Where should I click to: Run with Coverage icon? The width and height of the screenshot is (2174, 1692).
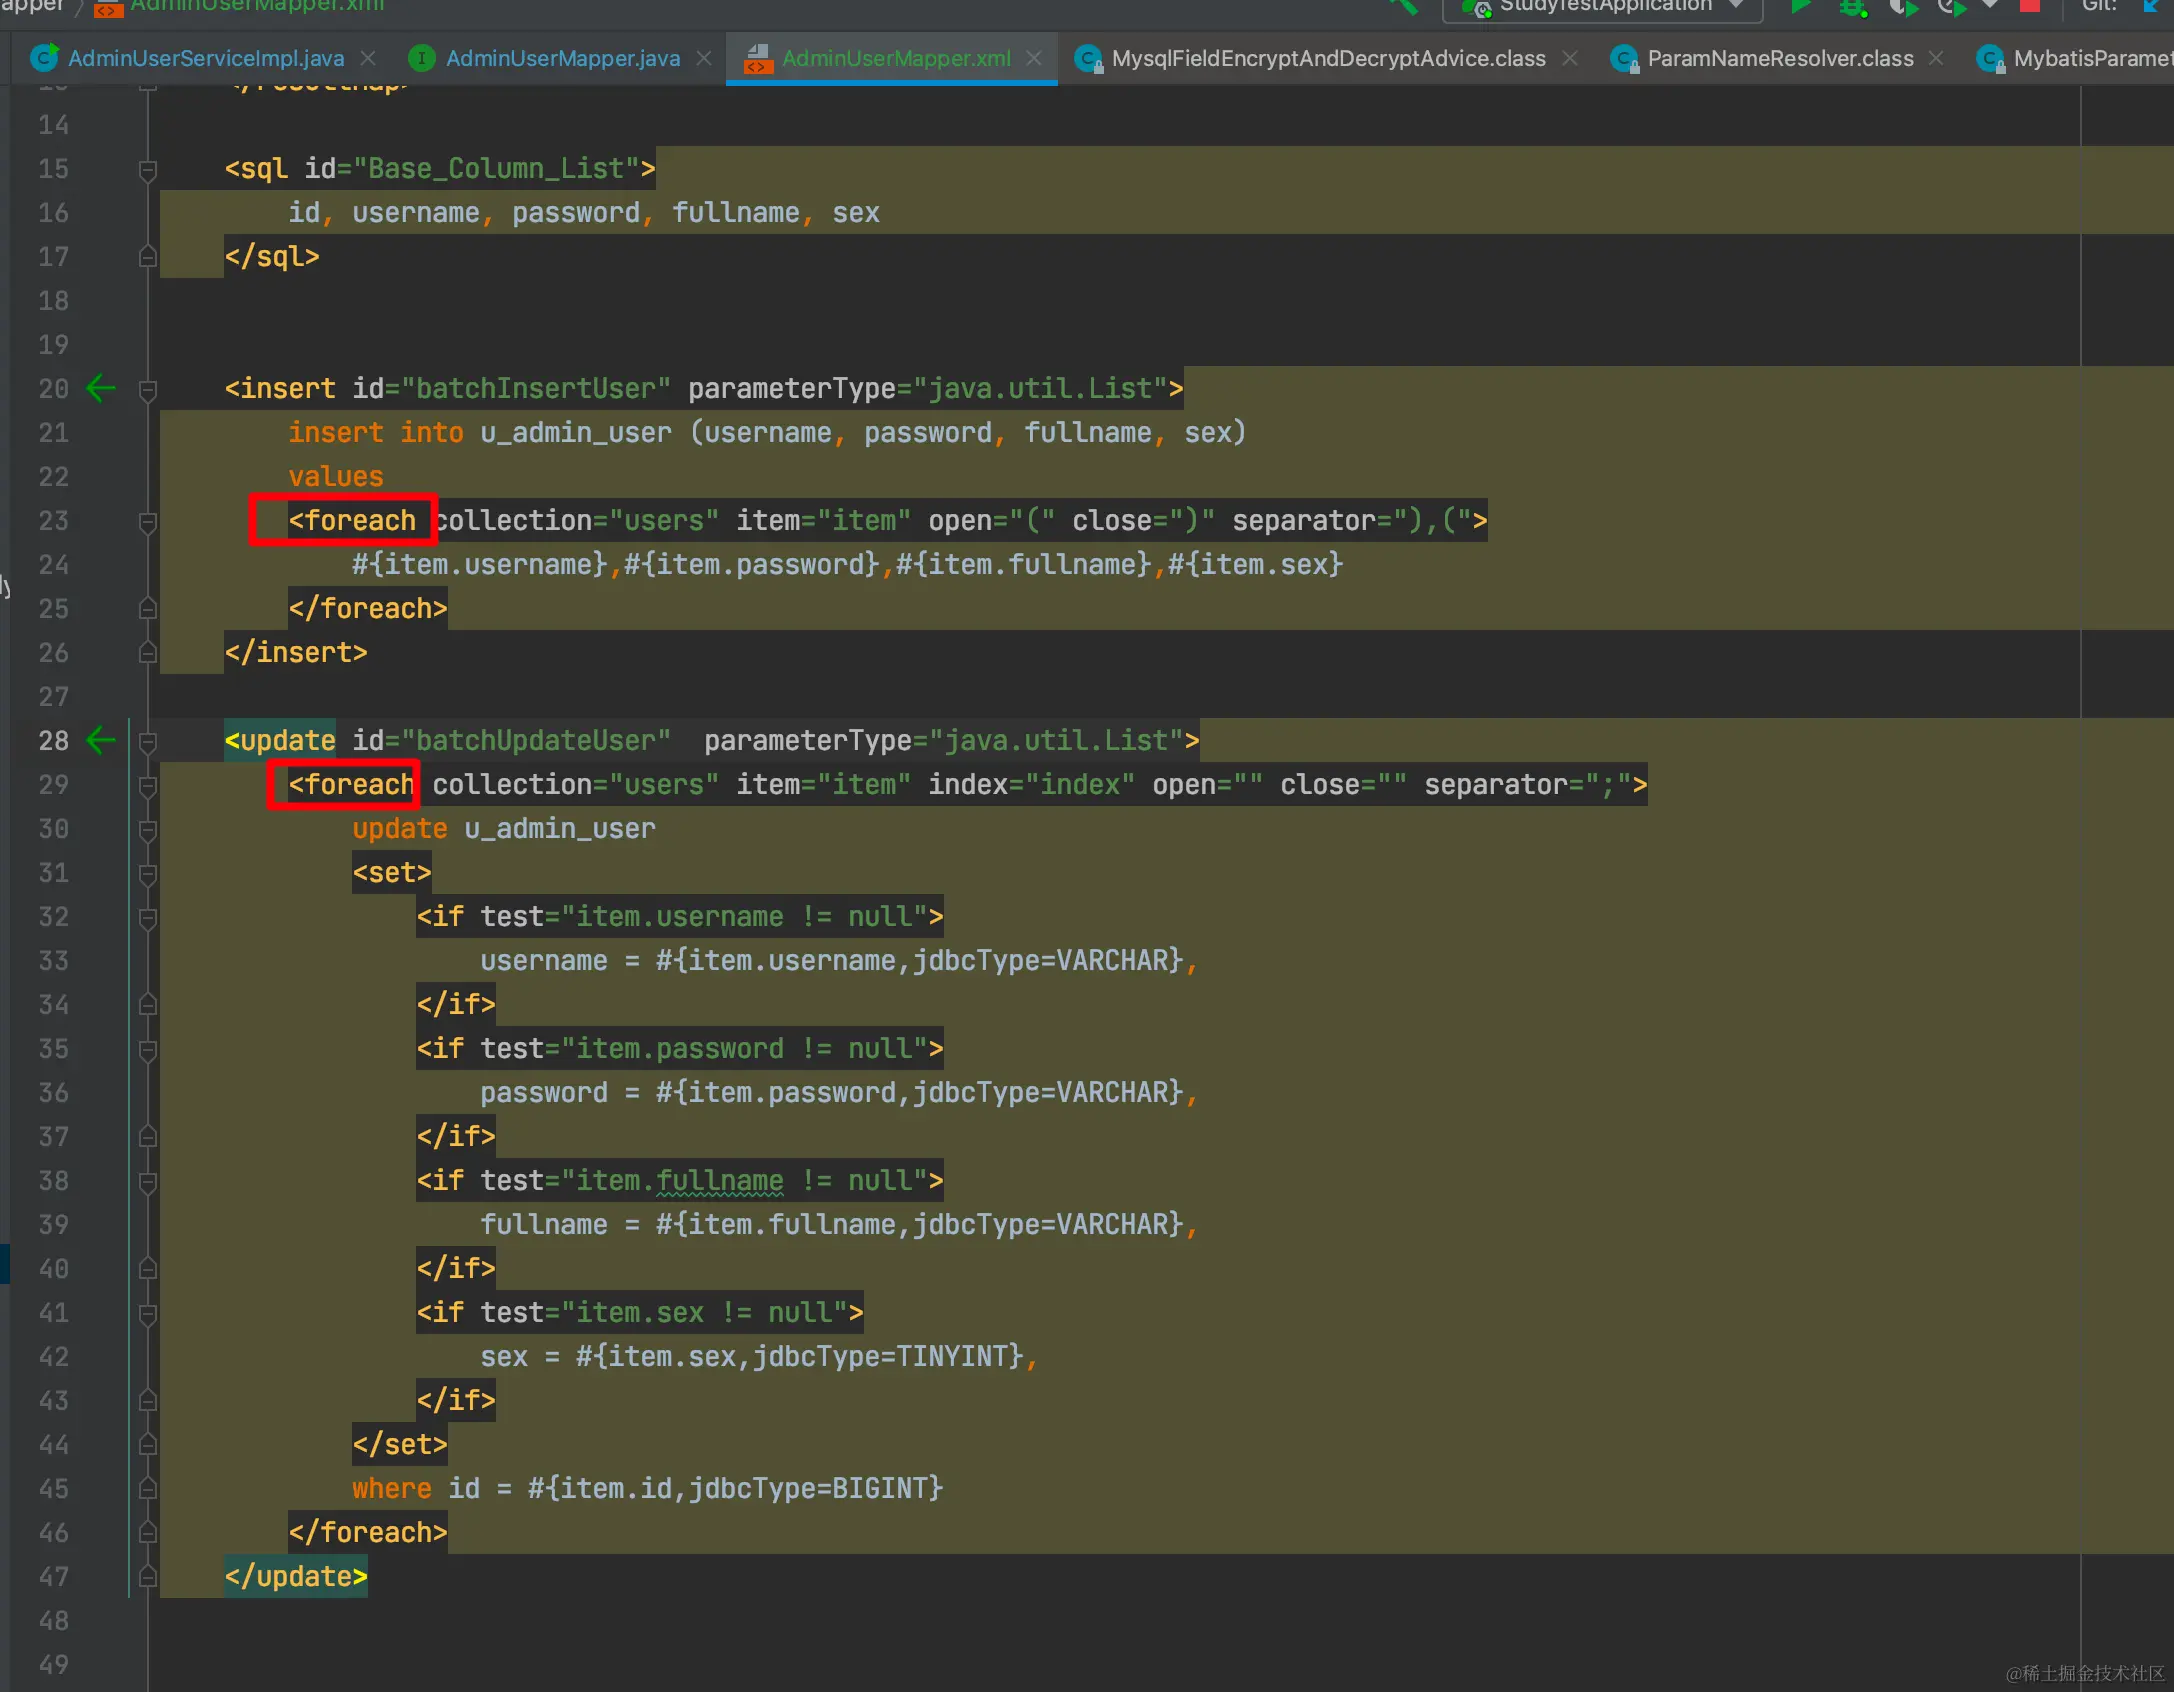click(x=1903, y=6)
